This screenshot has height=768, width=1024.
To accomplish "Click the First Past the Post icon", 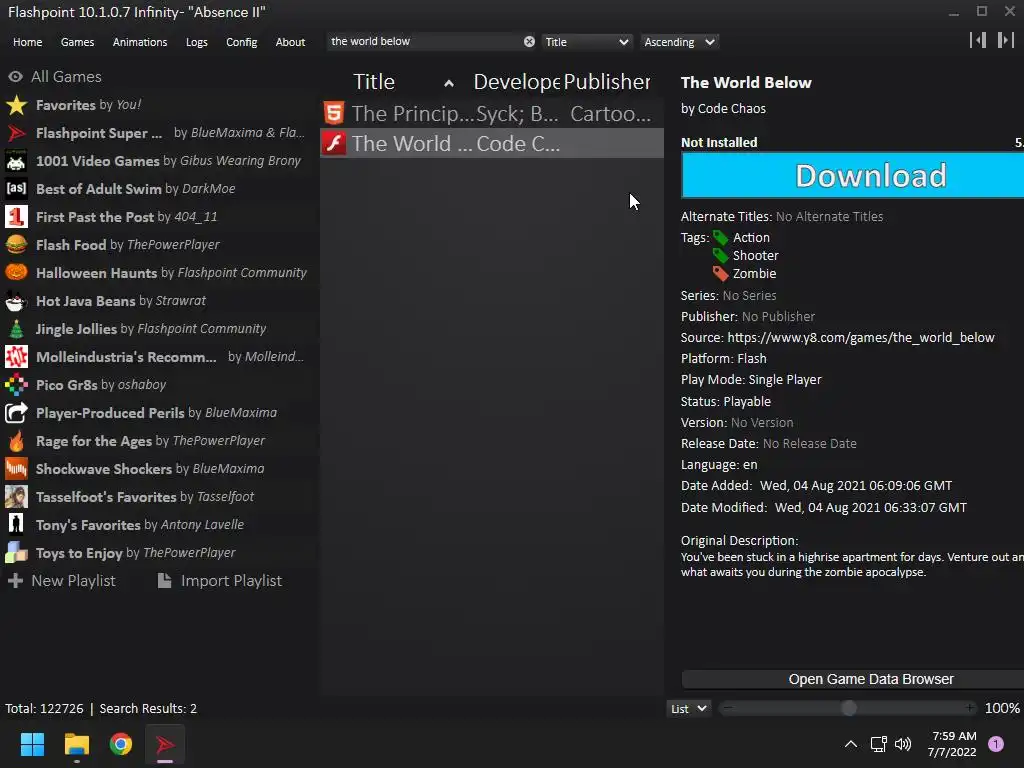I will pyautogui.click(x=16, y=217).
